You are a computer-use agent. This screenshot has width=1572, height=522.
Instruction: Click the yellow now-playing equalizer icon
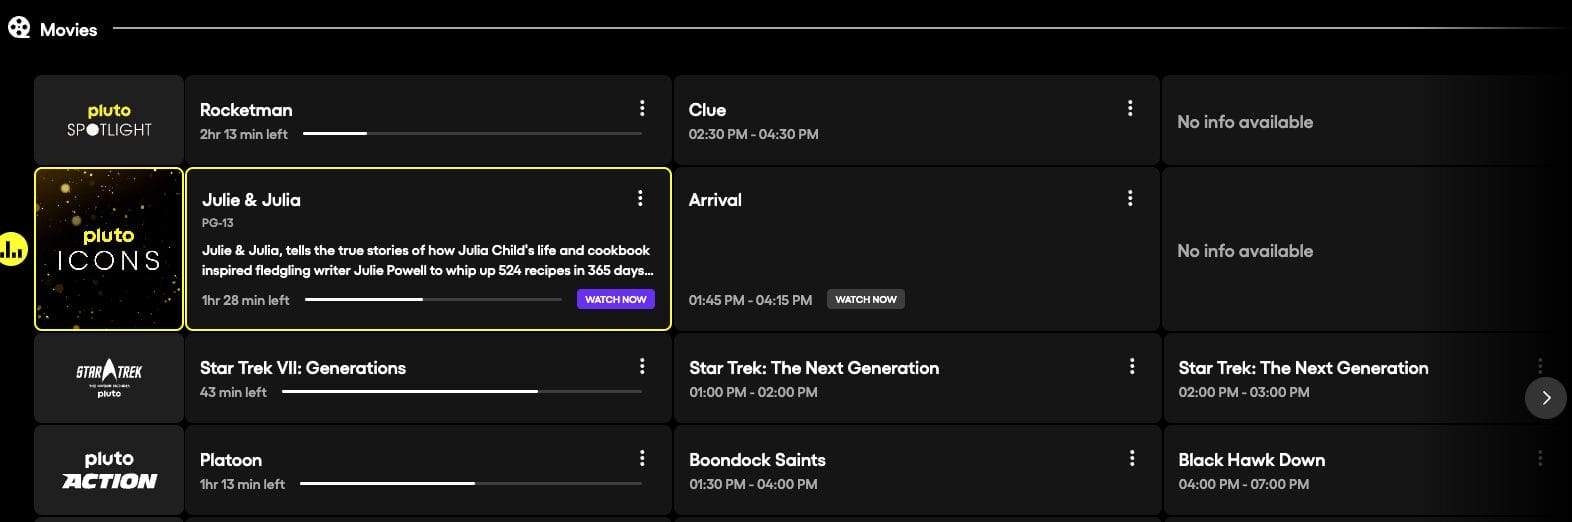[x=12, y=248]
